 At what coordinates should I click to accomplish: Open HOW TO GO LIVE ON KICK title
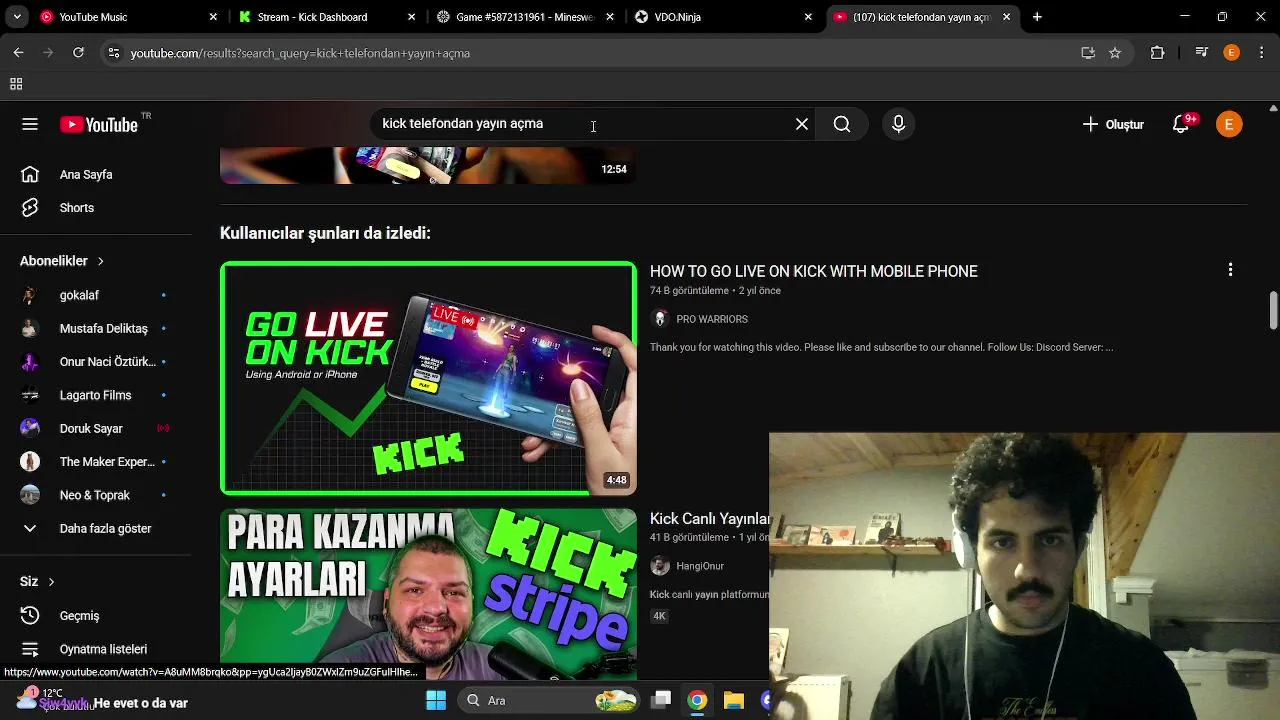click(813, 271)
